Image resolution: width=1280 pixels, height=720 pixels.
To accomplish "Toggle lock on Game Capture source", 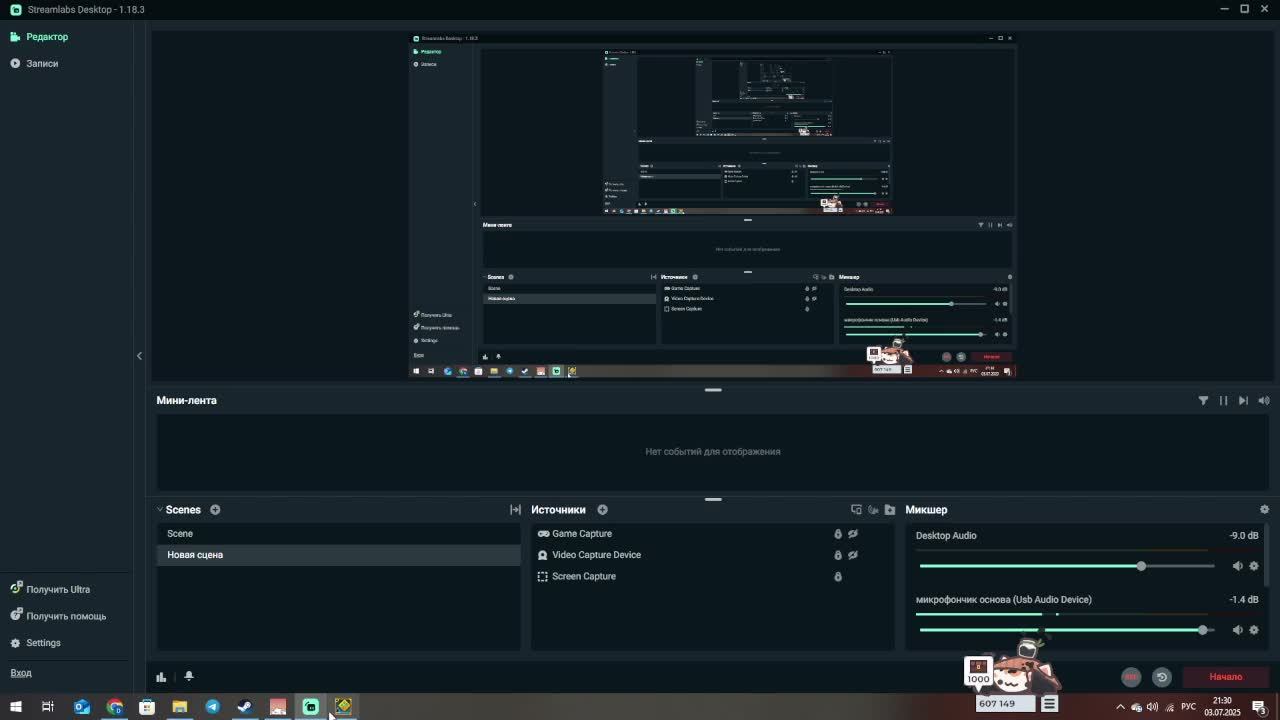I will coord(838,534).
